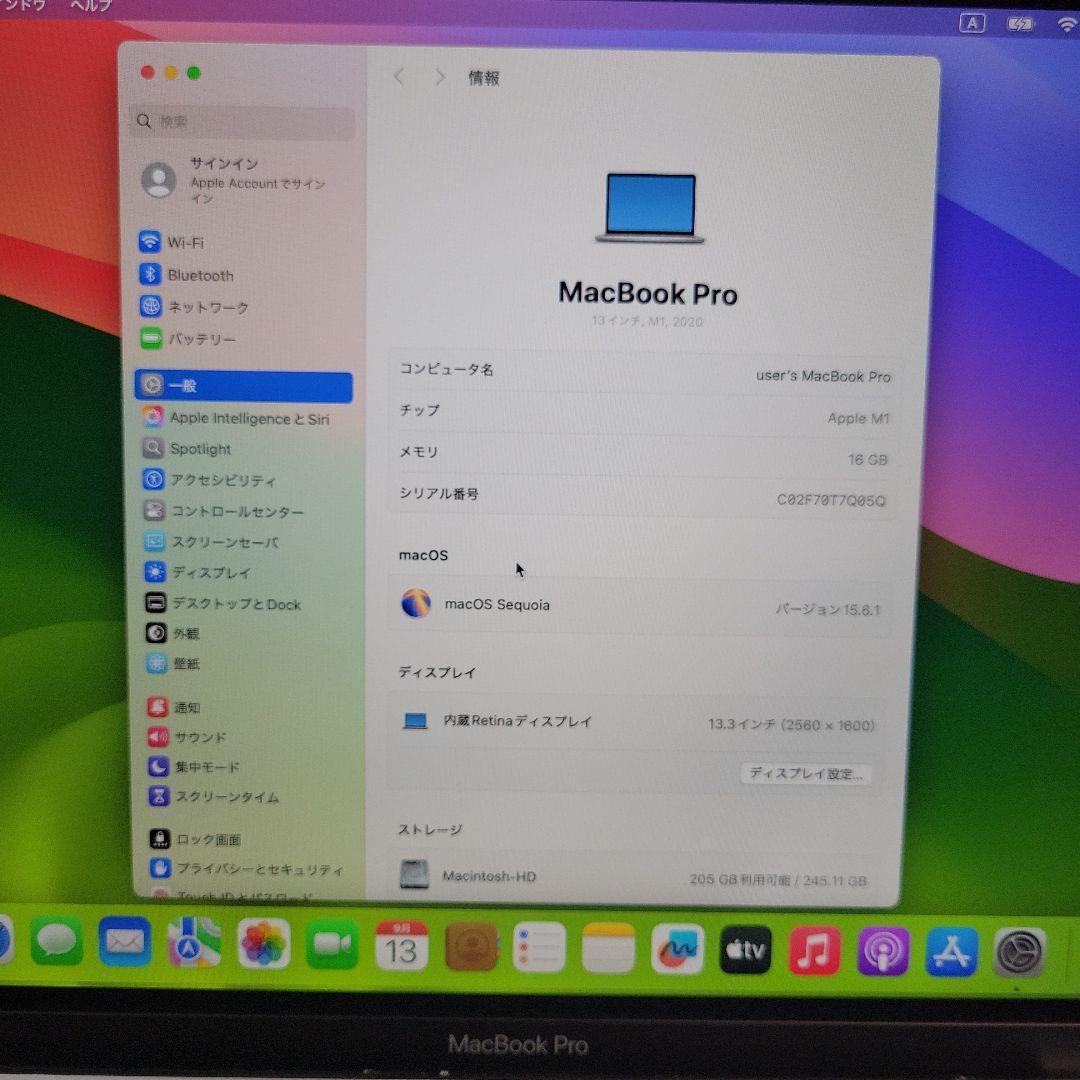Go back using the left navigation chevron

[x=399, y=77]
